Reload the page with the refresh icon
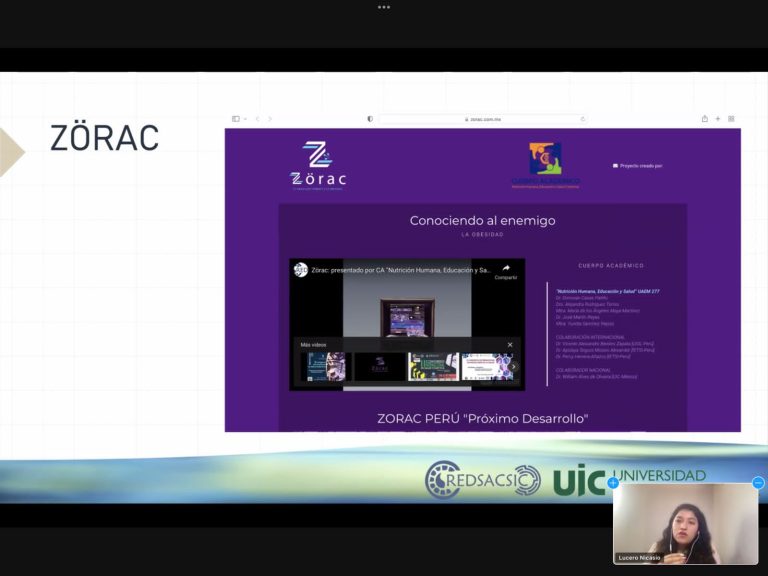768x576 pixels. (x=583, y=119)
